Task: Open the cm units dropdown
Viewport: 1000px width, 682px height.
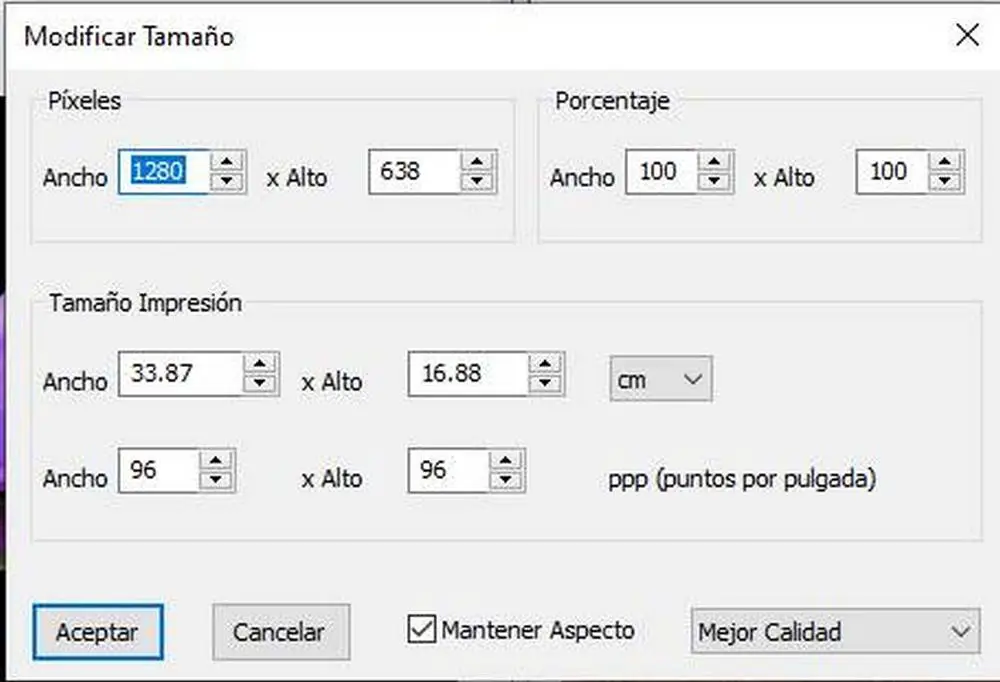Action: (x=661, y=380)
